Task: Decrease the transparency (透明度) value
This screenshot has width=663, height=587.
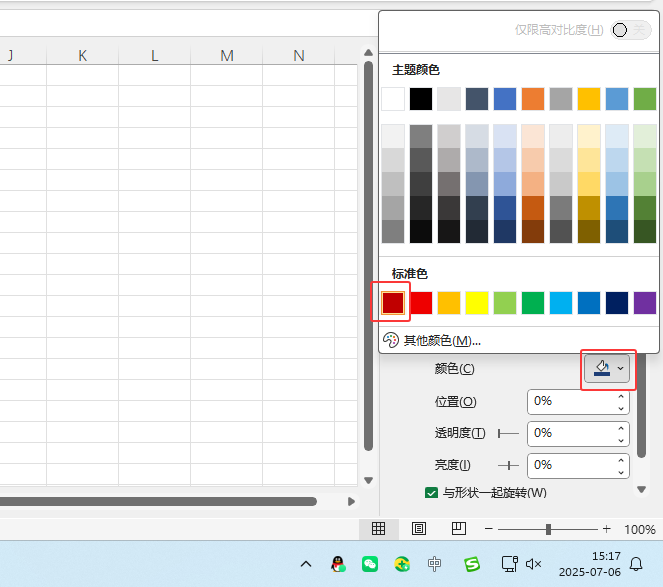Action: click(621, 440)
